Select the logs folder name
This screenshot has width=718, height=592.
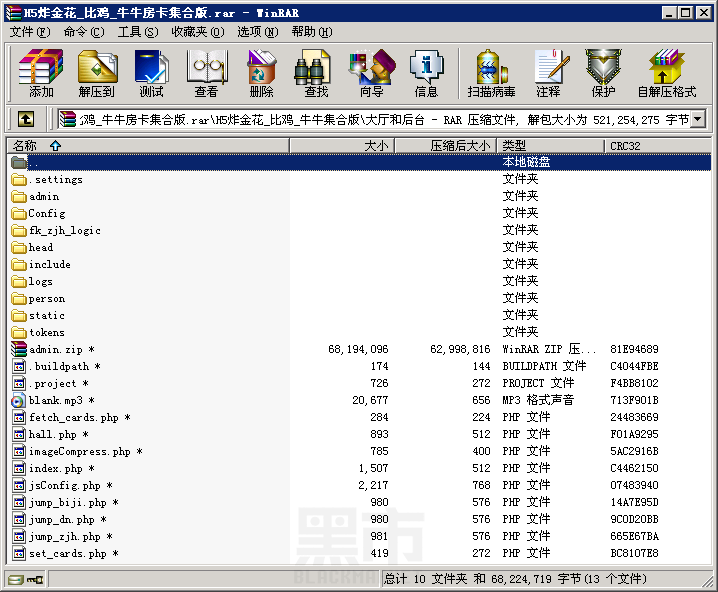coord(41,282)
